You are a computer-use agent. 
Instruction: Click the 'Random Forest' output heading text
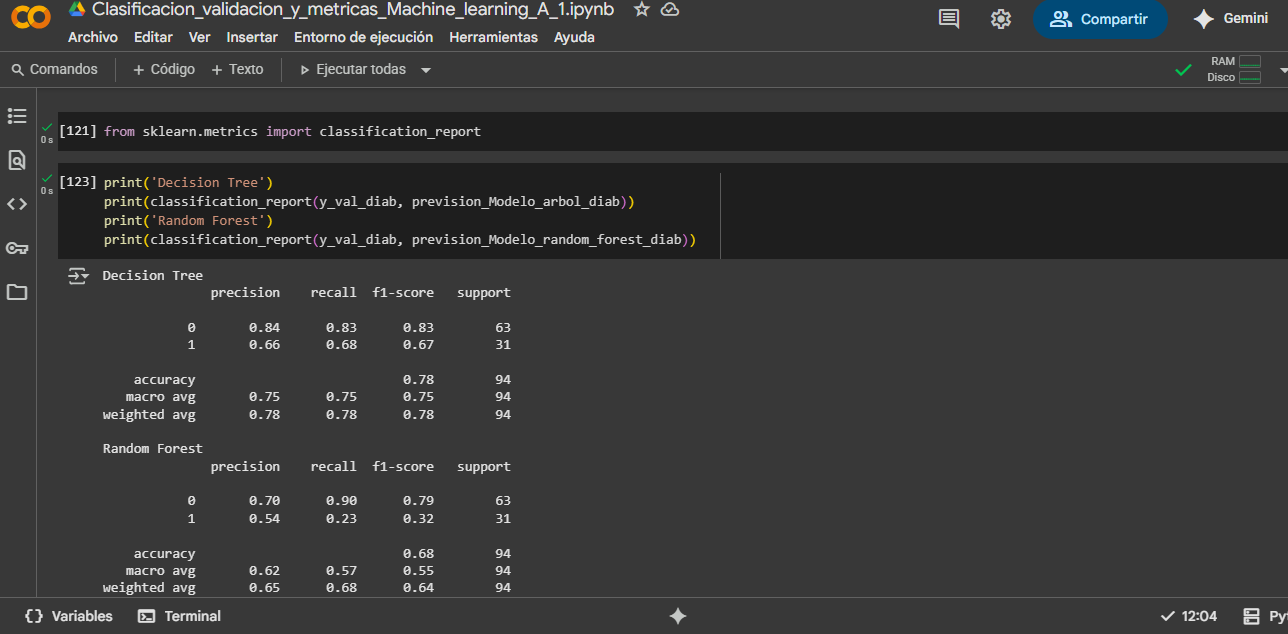tap(153, 448)
